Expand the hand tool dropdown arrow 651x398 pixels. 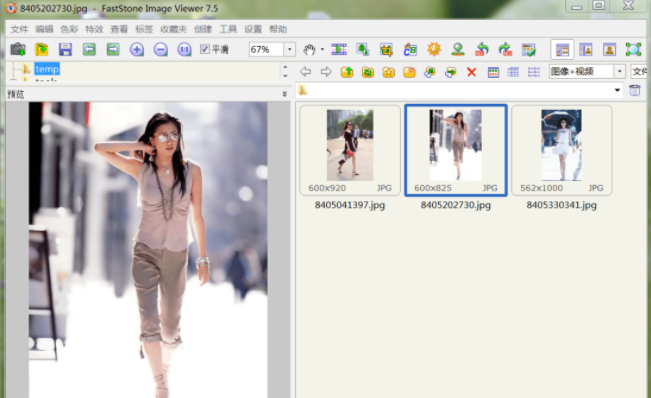tap(322, 49)
